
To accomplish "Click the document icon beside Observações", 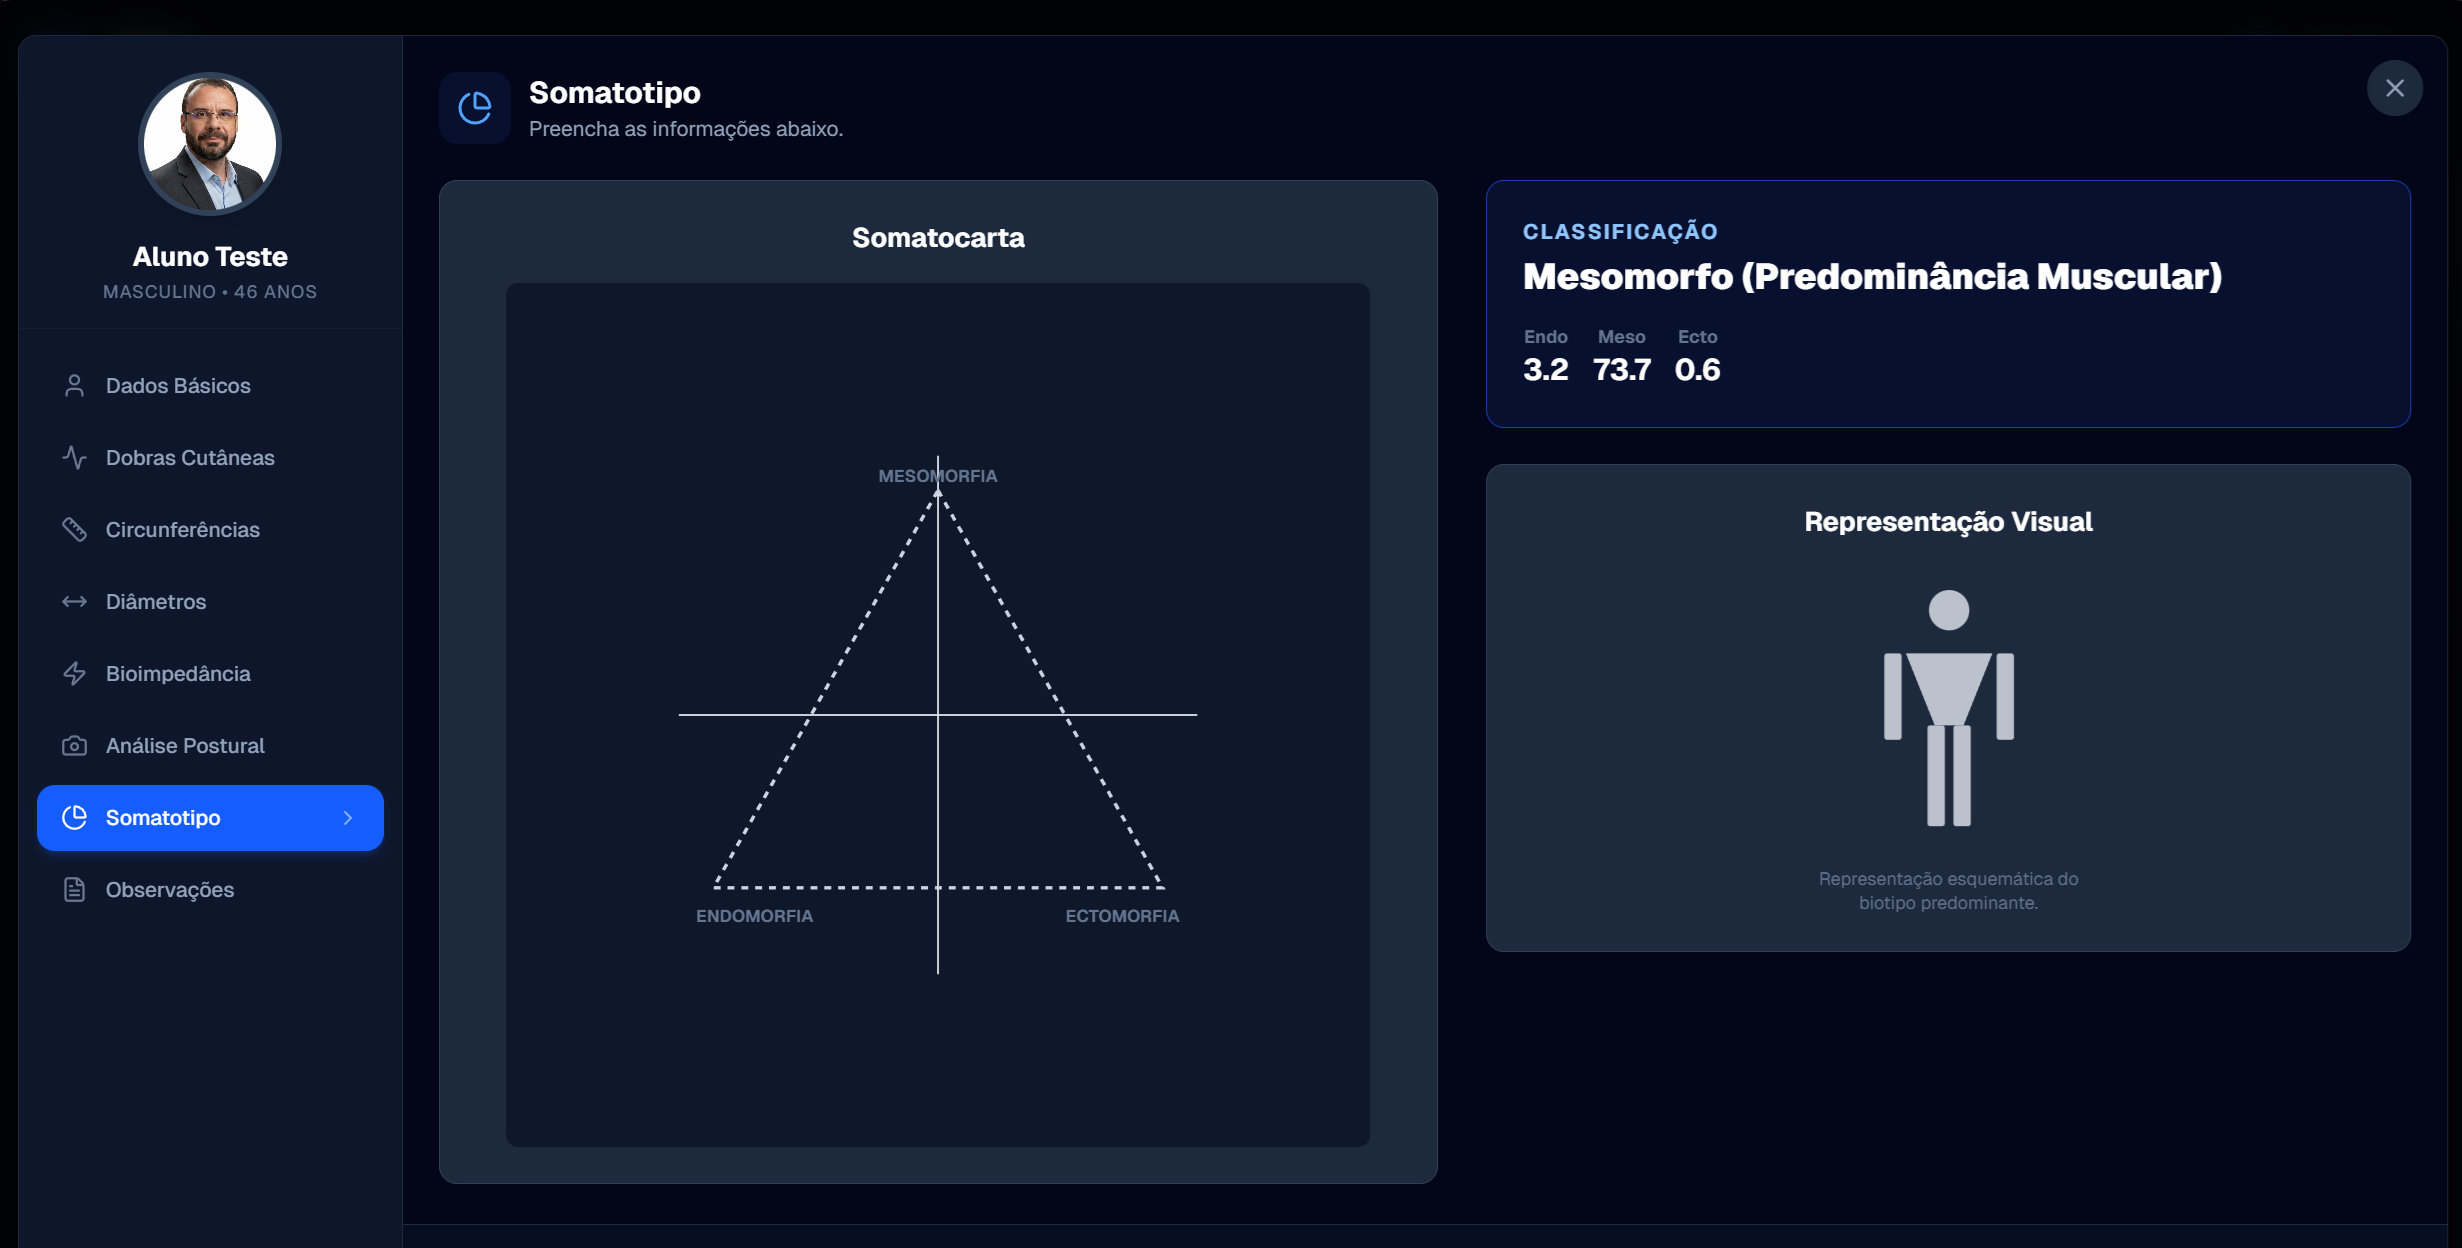I will (74, 890).
